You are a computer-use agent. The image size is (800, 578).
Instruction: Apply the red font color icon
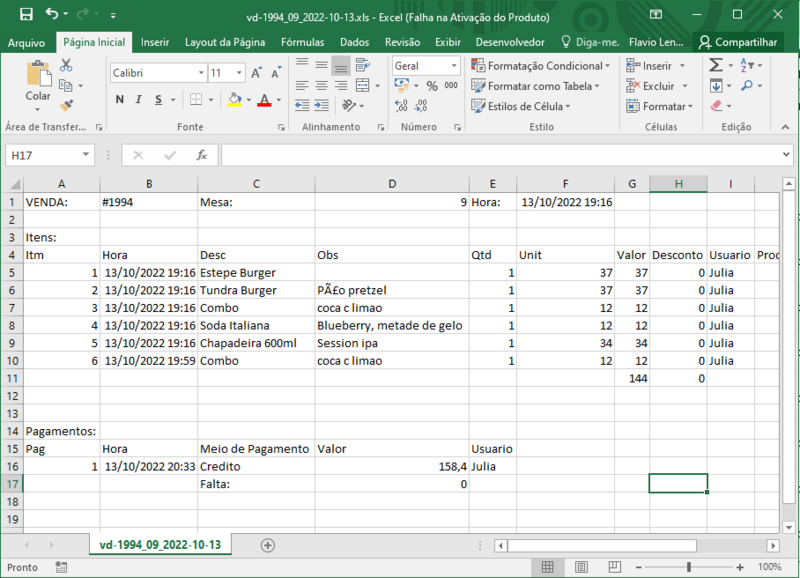click(264, 99)
